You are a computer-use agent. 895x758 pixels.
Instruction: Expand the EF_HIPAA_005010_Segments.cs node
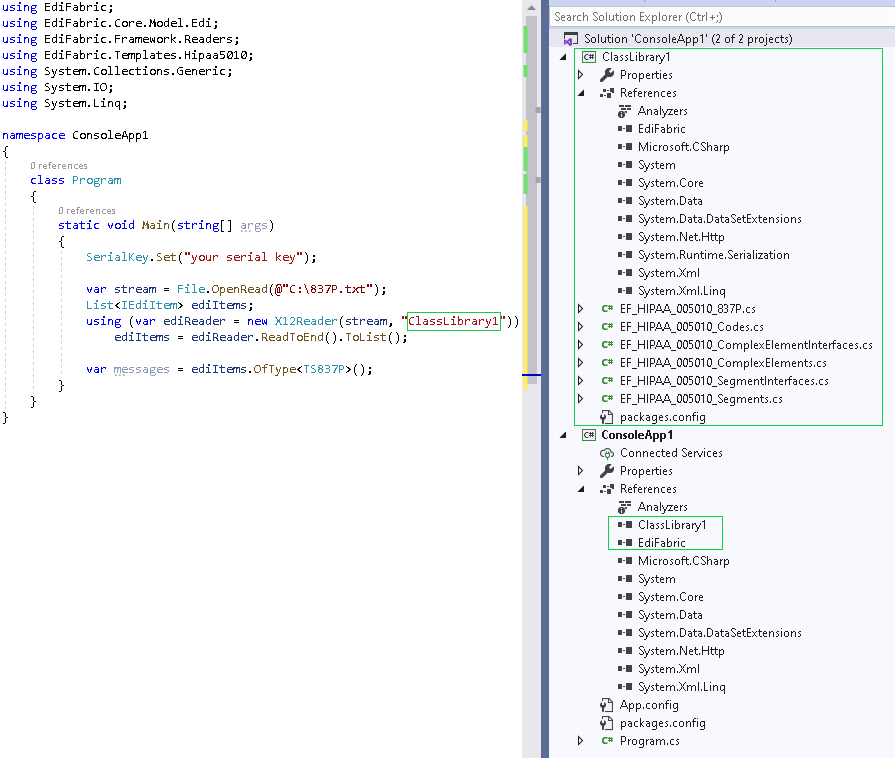point(580,398)
